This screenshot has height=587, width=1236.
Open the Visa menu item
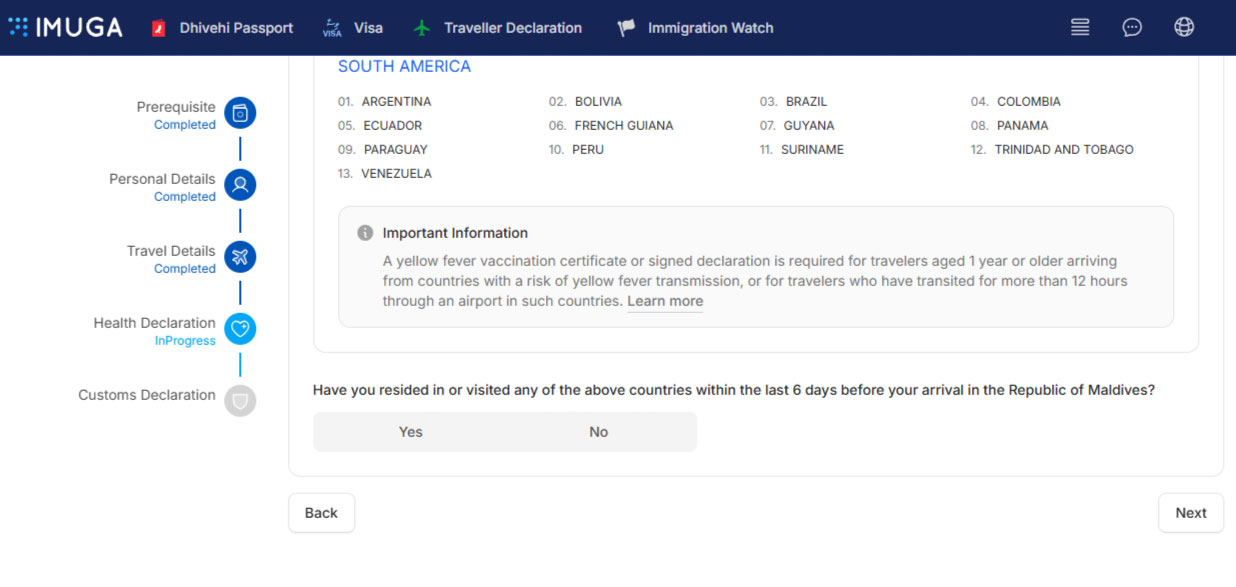(352, 28)
